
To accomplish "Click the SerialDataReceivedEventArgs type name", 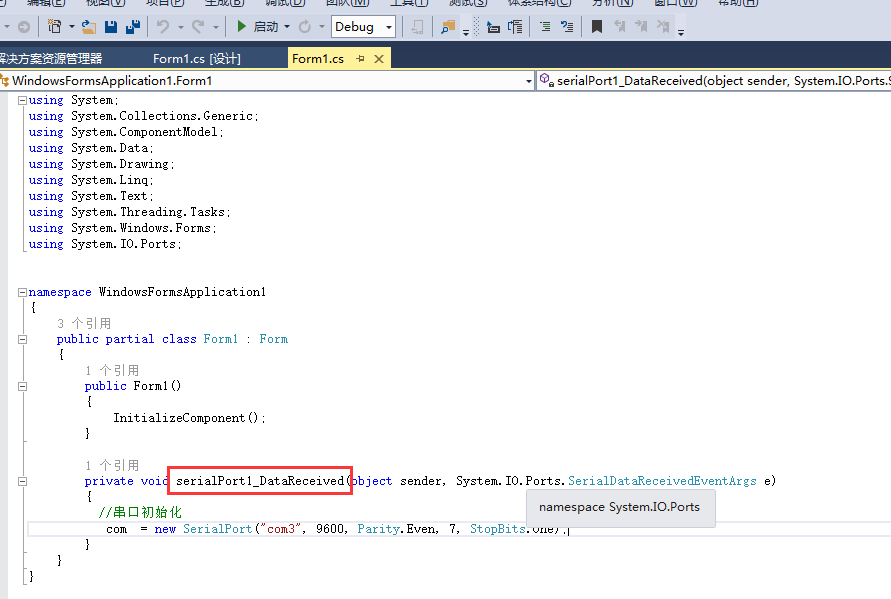I will 662,481.
